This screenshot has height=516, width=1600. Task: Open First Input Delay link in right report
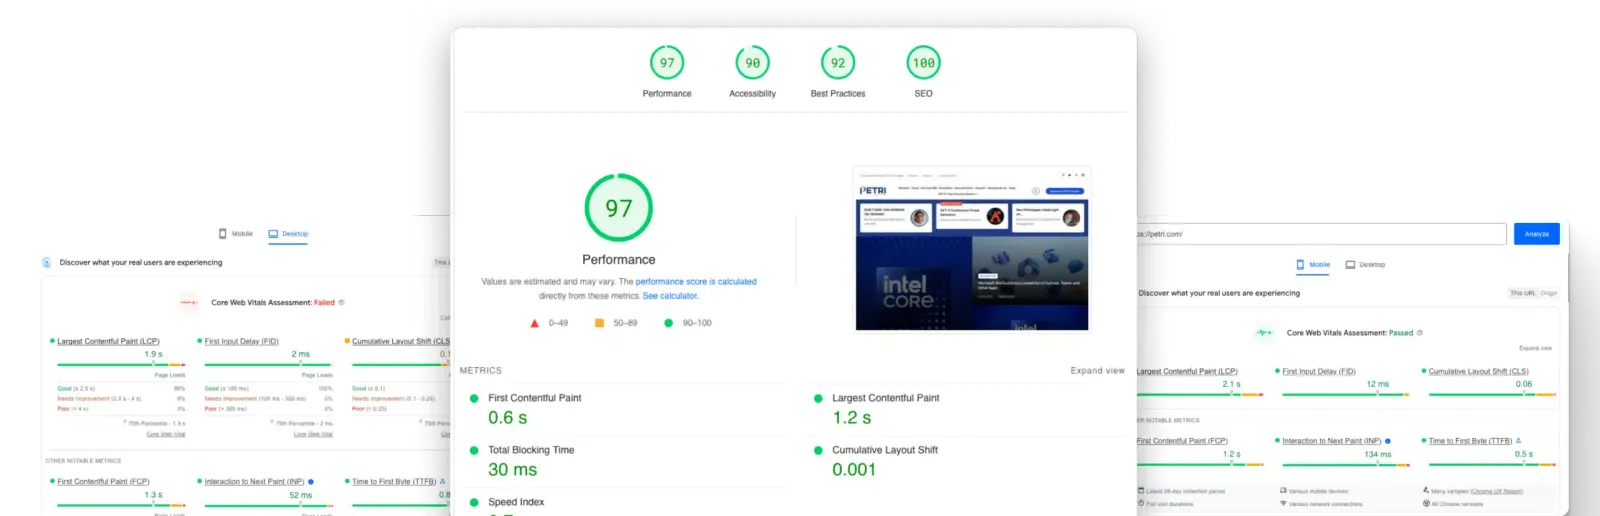tap(1319, 372)
